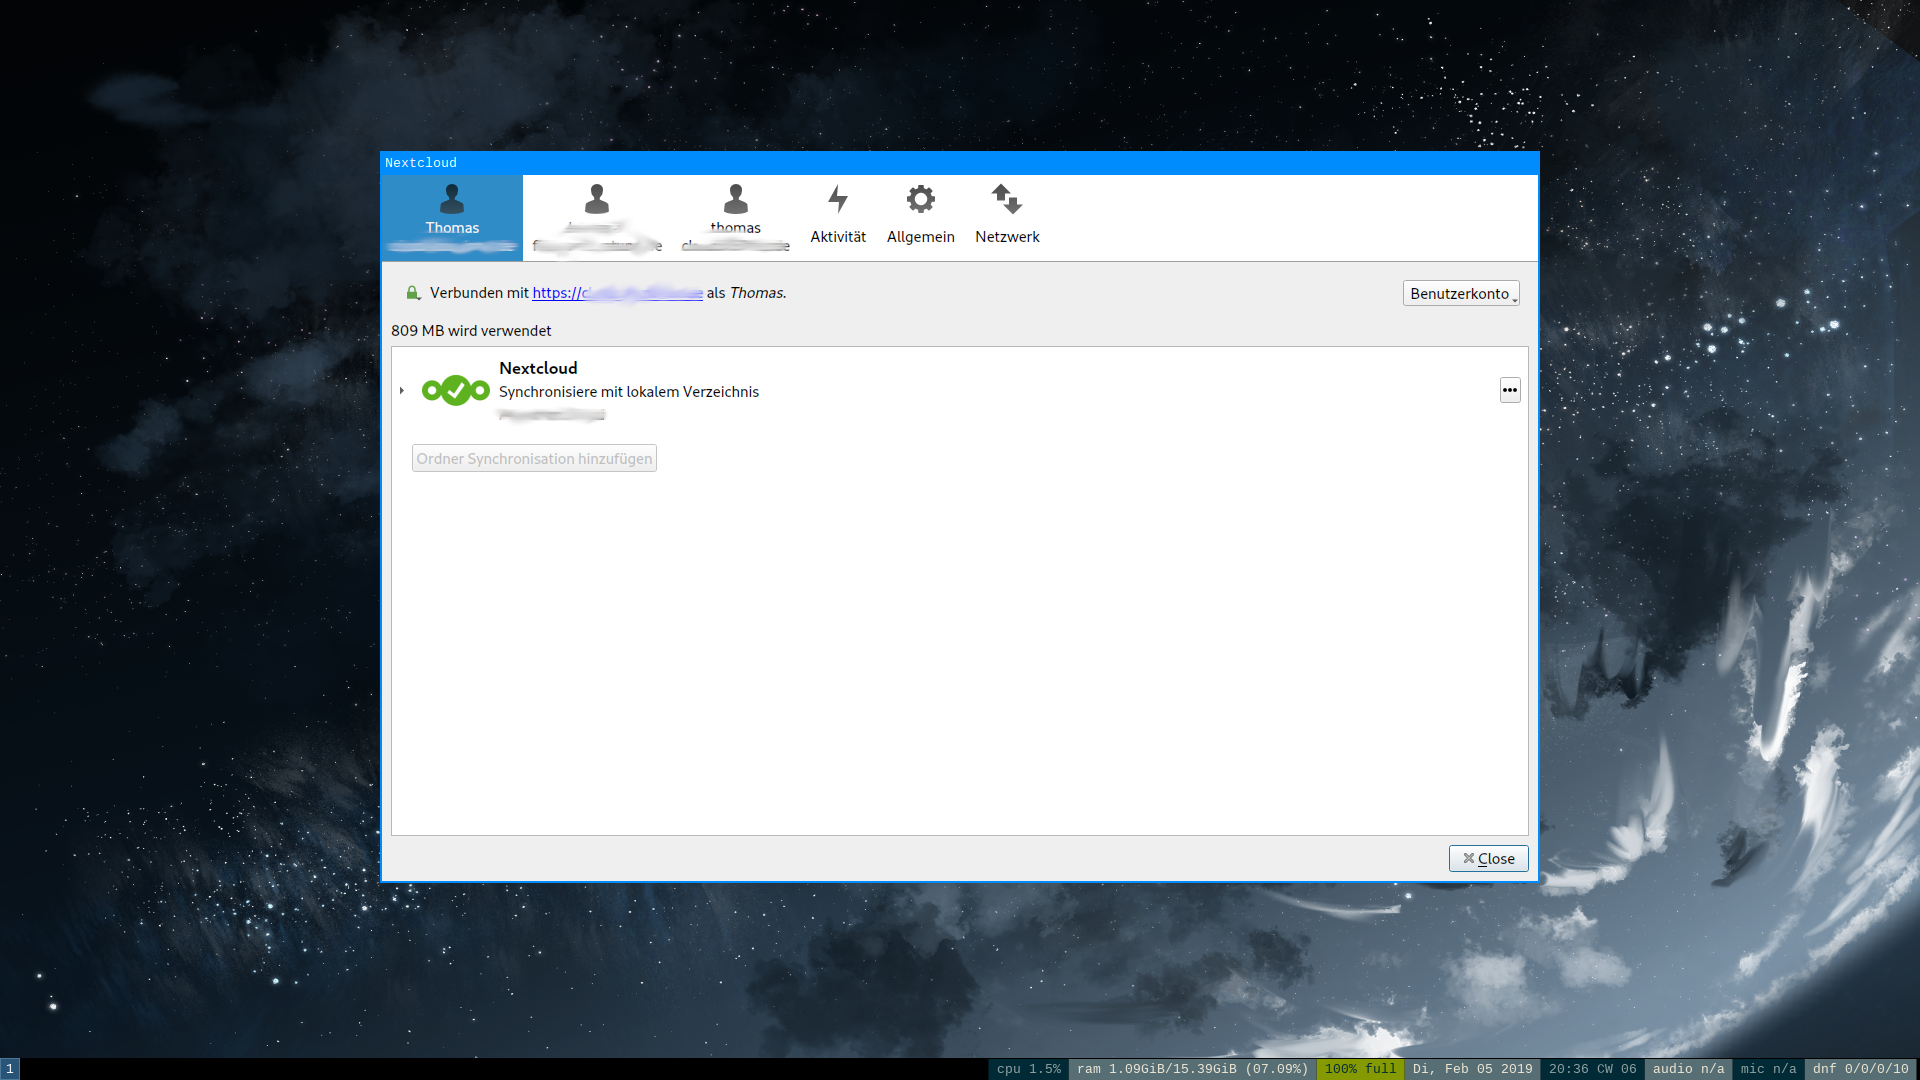Screen dimensions: 1920x1080
Task: Click the clock '20:36 CW 06'
Action: (1592, 1069)
